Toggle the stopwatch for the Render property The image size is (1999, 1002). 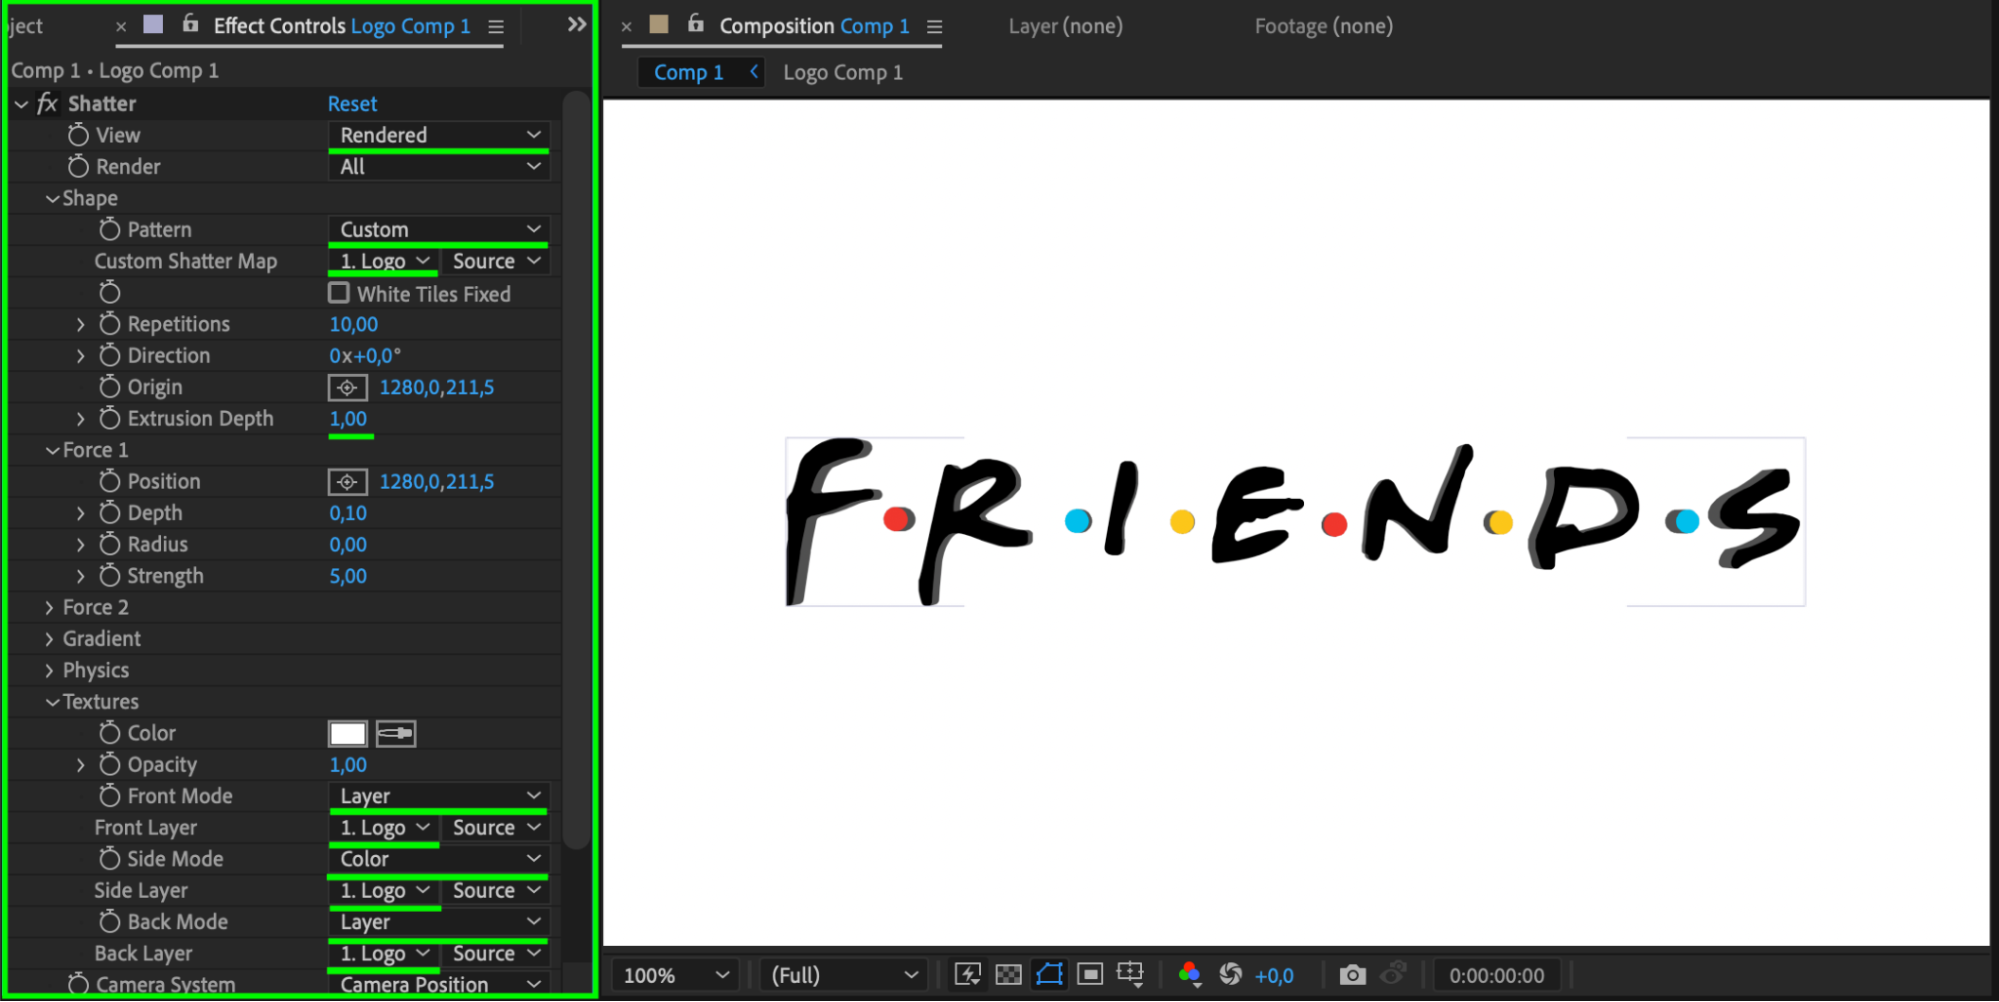pos(78,167)
